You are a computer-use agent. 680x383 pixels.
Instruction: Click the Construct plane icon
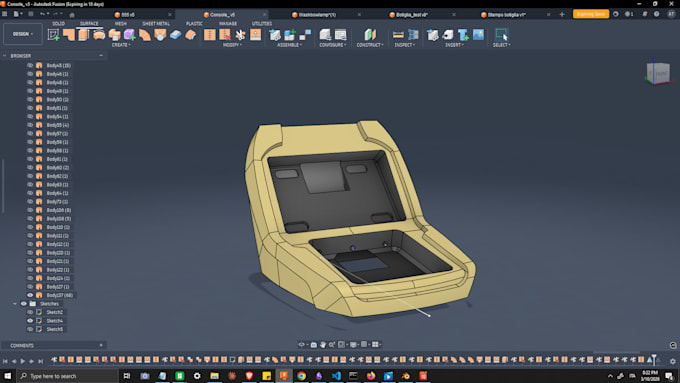tap(370, 35)
